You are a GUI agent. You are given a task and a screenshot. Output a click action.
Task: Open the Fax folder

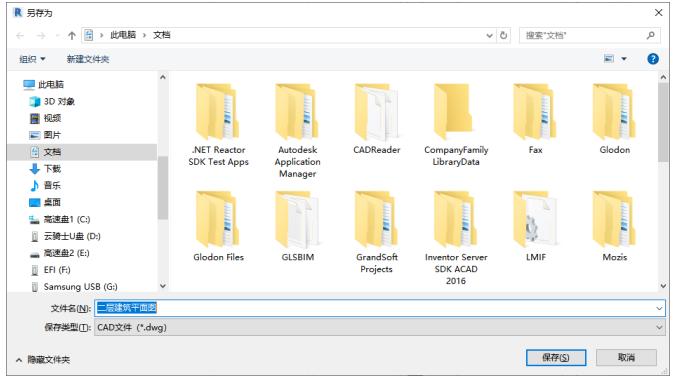coord(535,119)
